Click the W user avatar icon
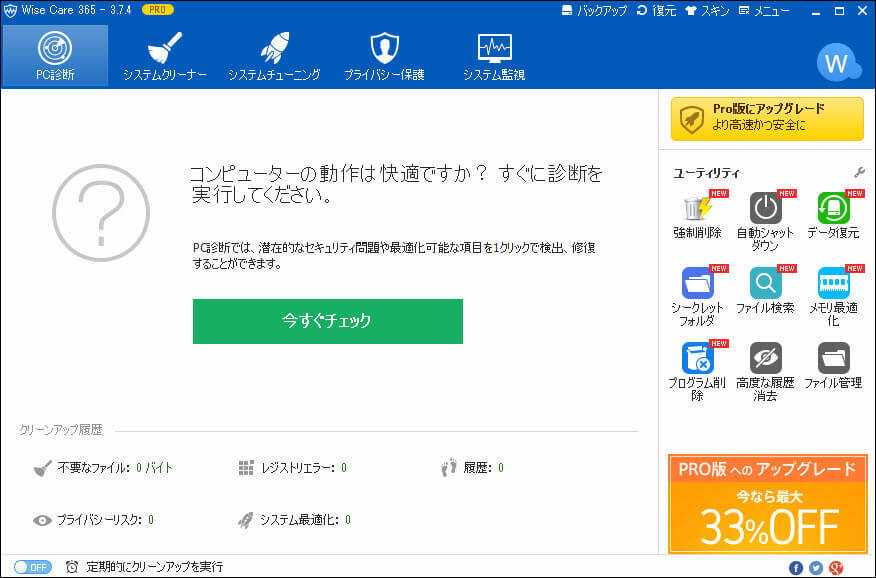The image size is (876, 578). 837,63
